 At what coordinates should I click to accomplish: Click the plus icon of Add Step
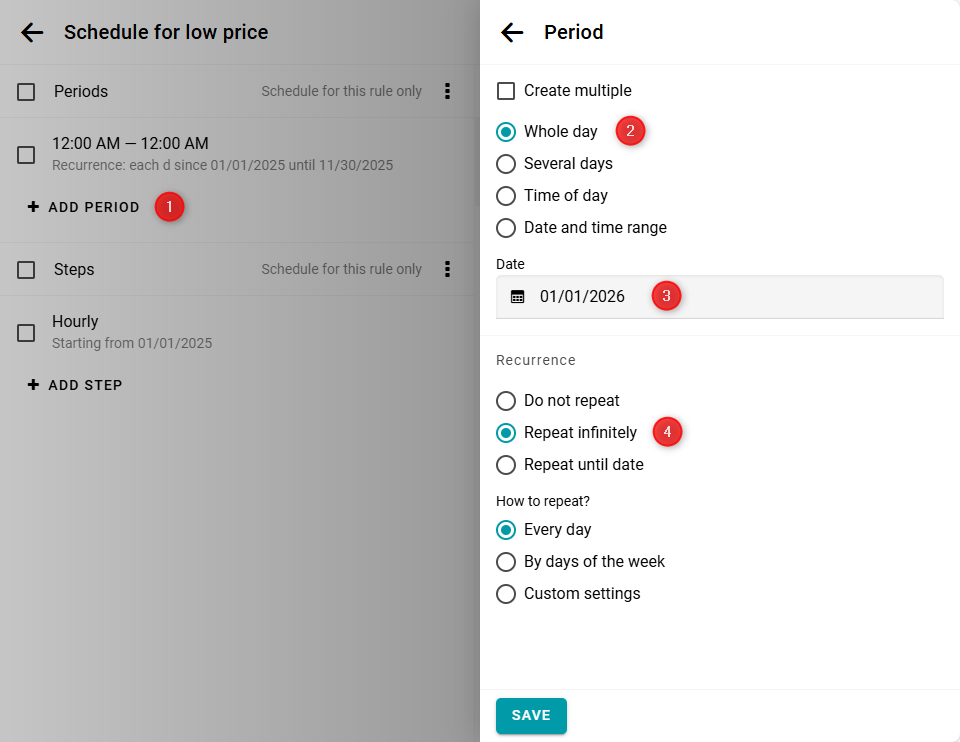point(33,385)
